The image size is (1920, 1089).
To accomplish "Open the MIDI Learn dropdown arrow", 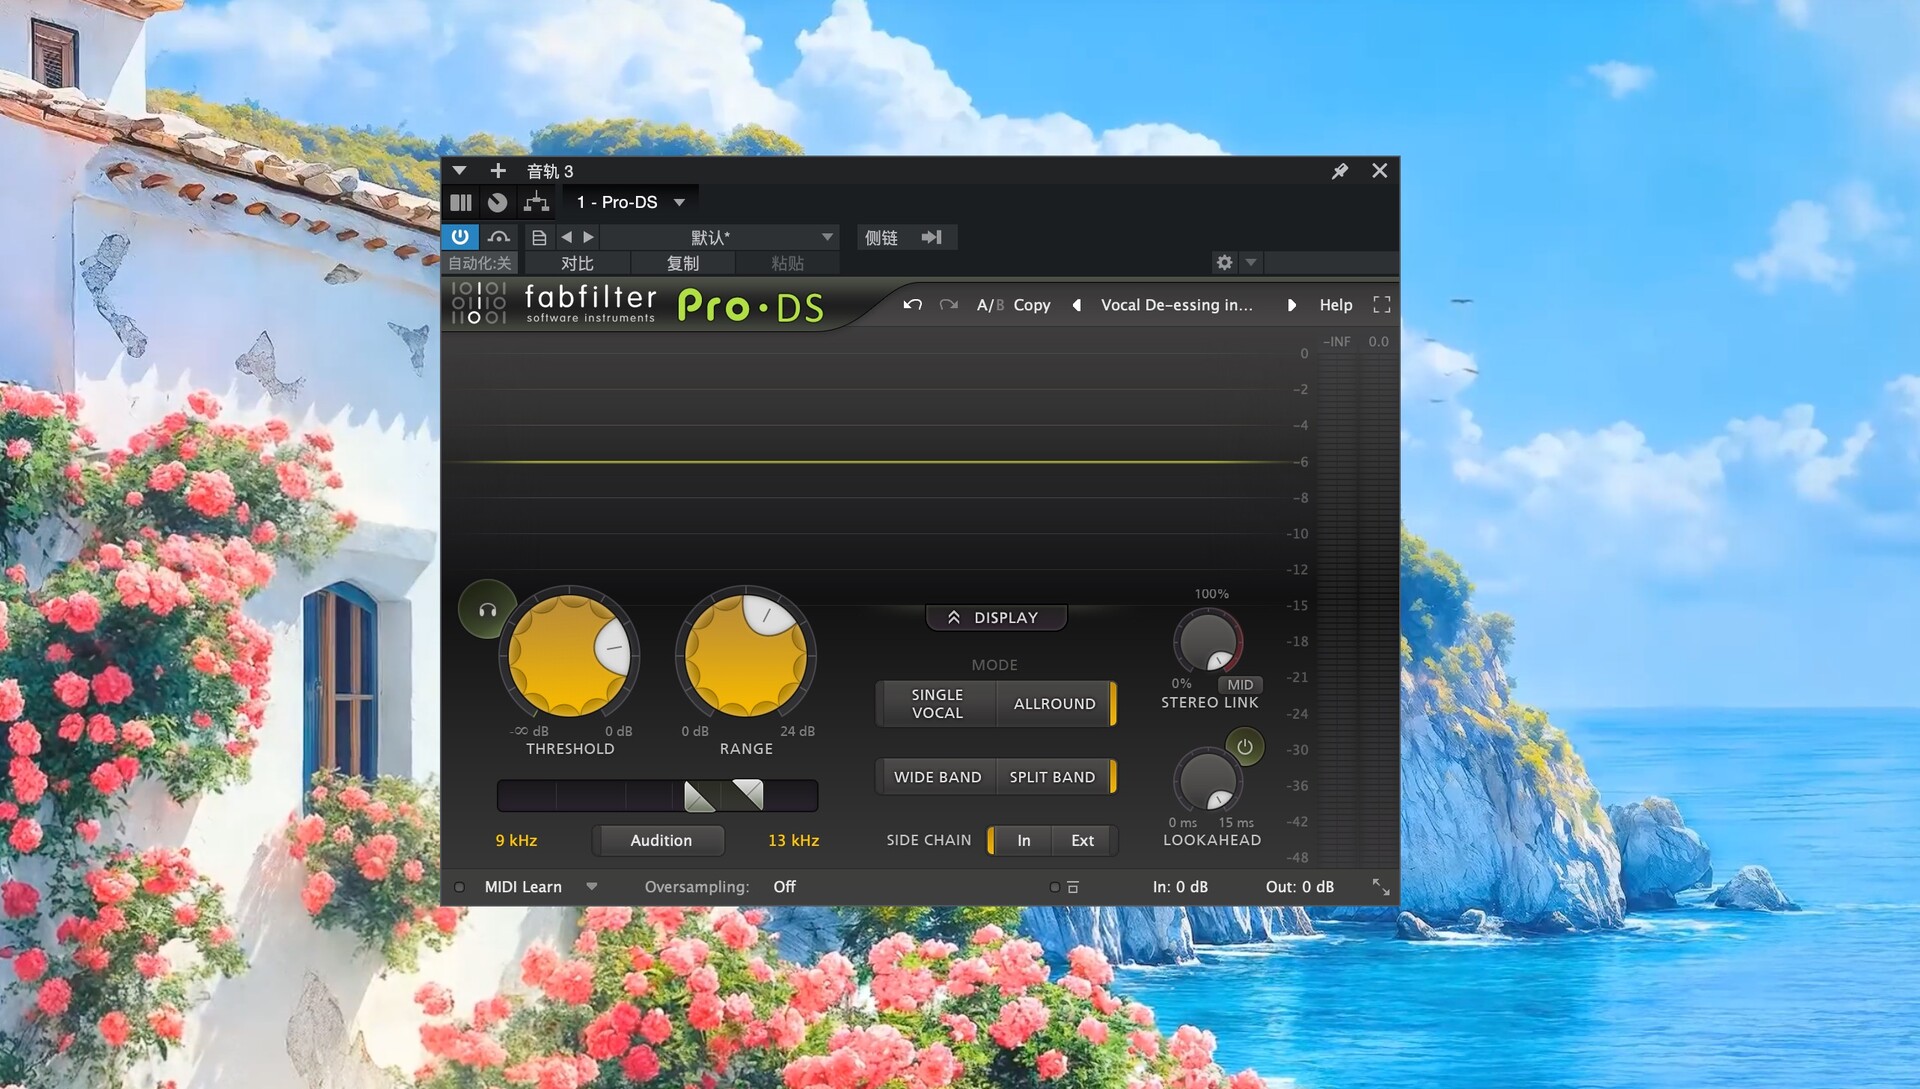I will point(591,887).
